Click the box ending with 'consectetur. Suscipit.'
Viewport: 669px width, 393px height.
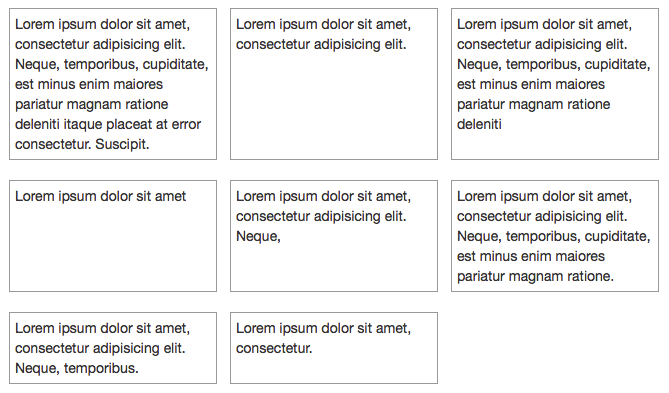(113, 84)
